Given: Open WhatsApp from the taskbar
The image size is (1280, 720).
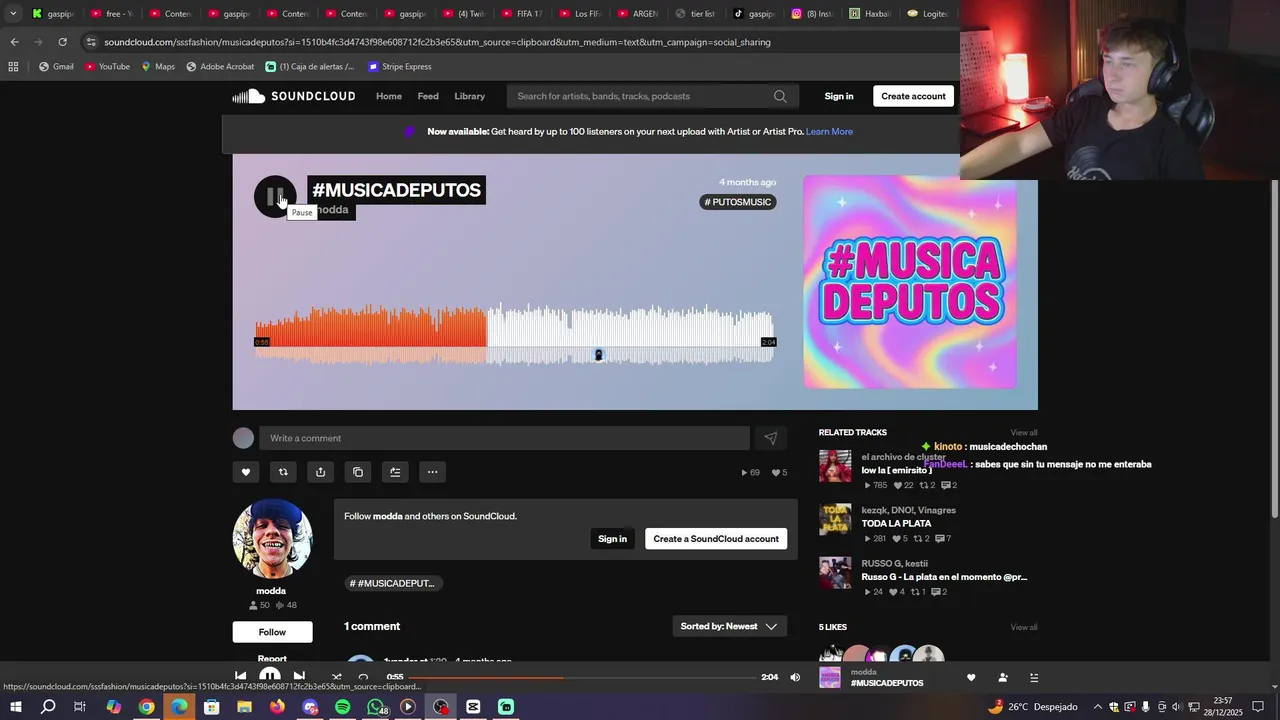Looking at the screenshot, I should coord(376,707).
